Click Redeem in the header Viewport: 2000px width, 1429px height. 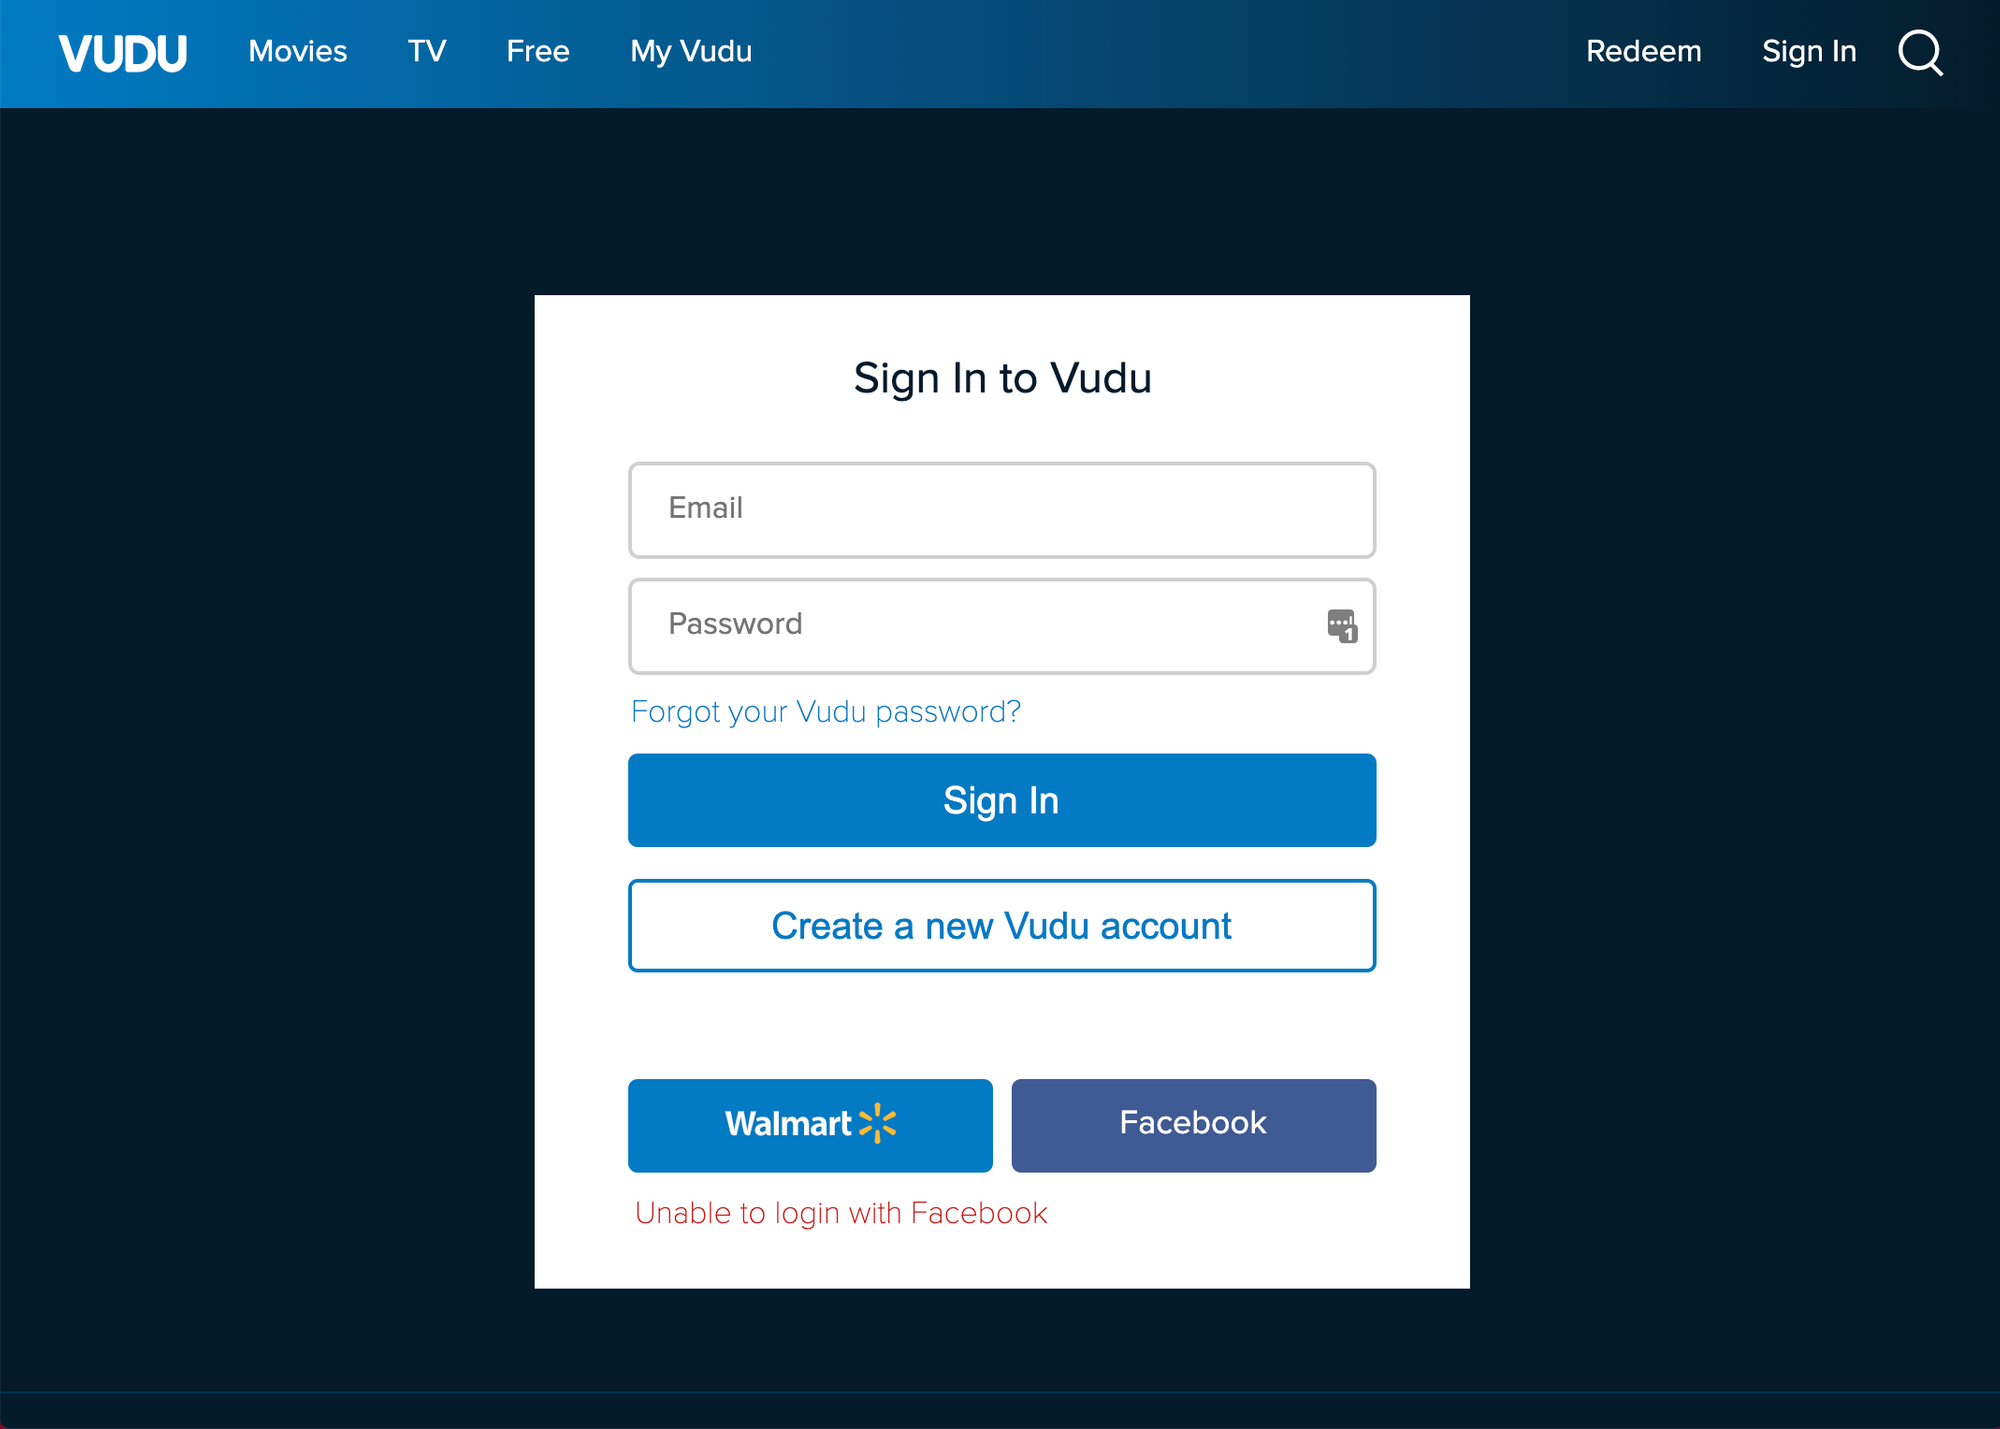click(x=1644, y=51)
